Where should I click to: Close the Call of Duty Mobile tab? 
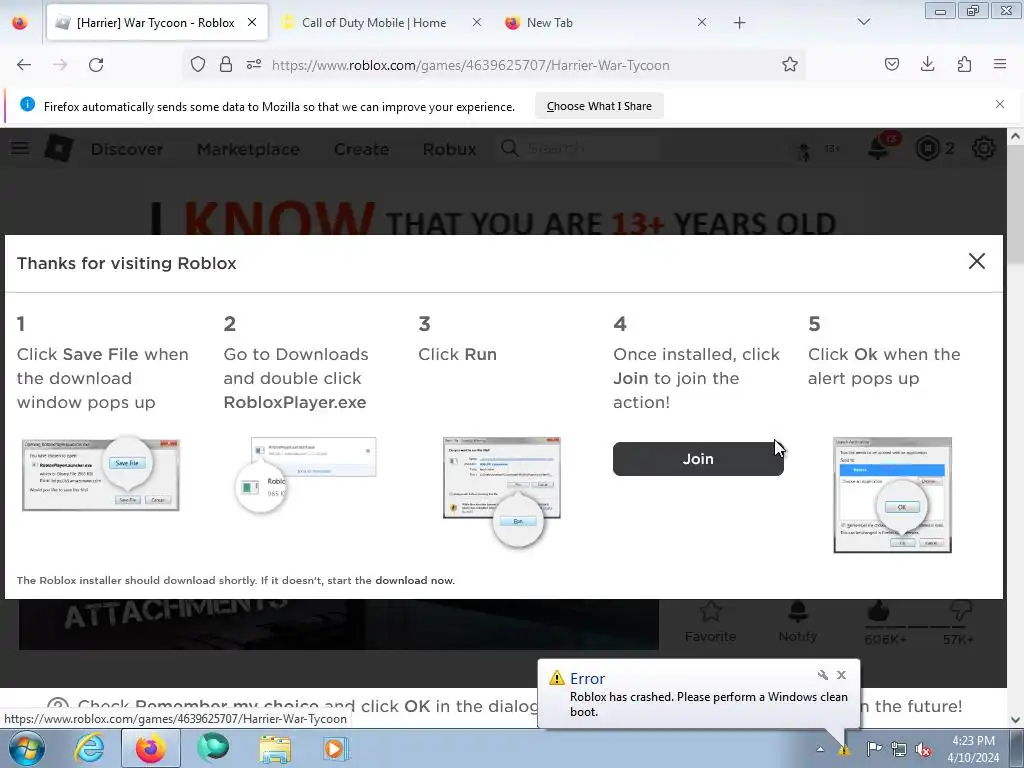pos(477,22)
